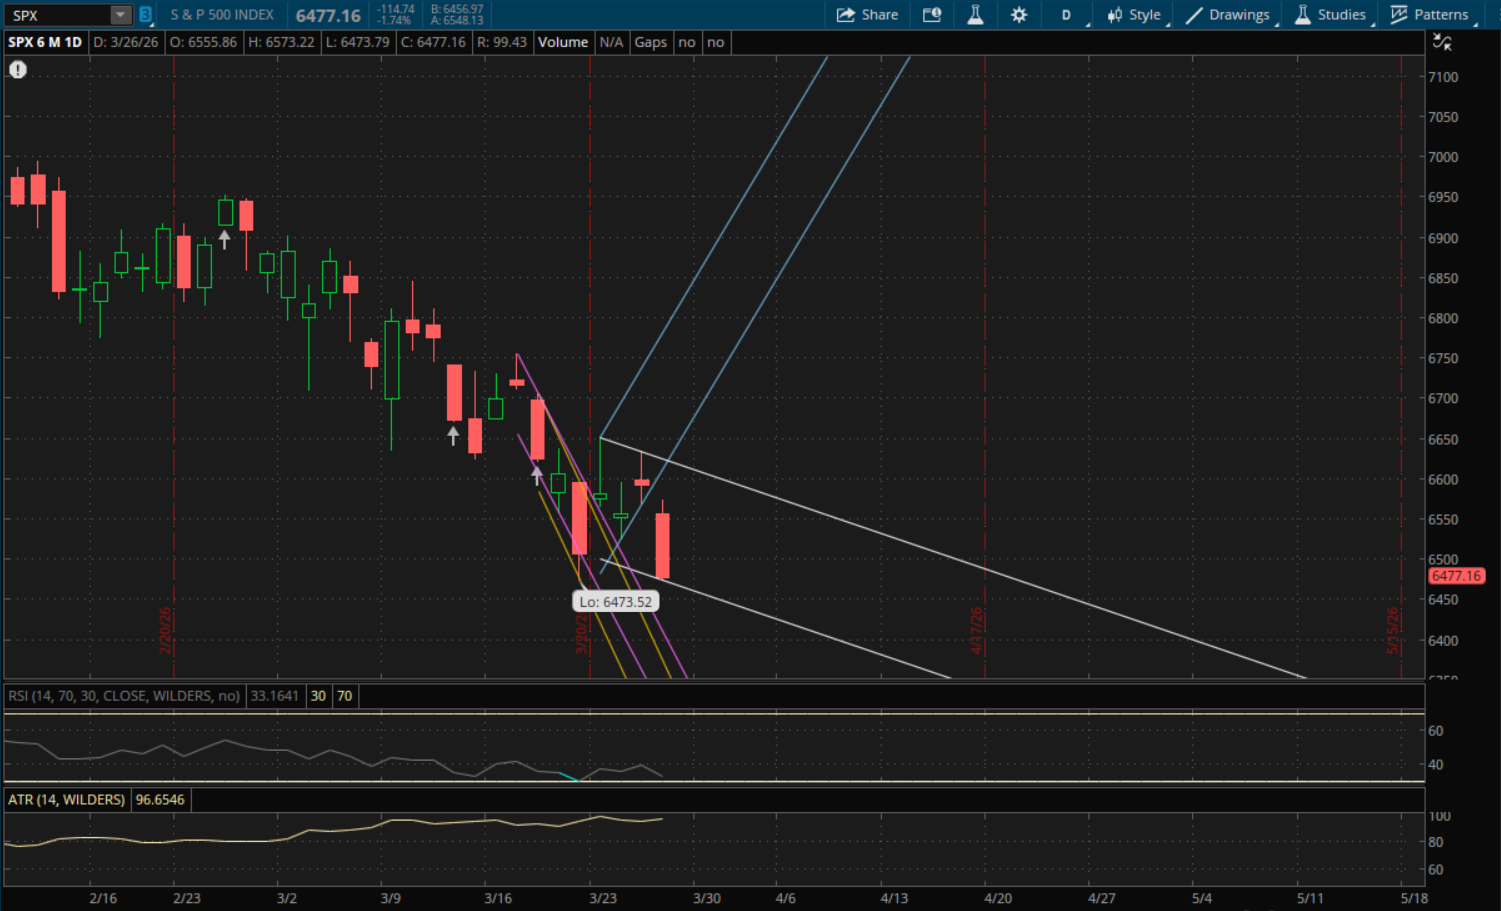Viewport: 1501px width, 911px height.
Task: Click the Lo: 6473.52 price bubble
Action: pos(615,602)
